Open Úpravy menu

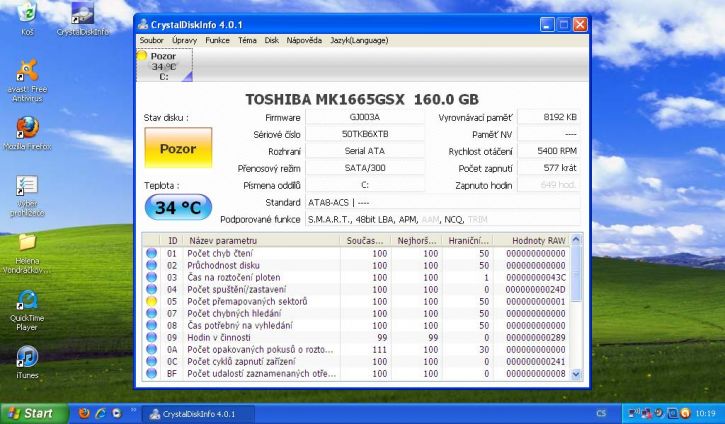pyautogui.click(x=184, y=40)
